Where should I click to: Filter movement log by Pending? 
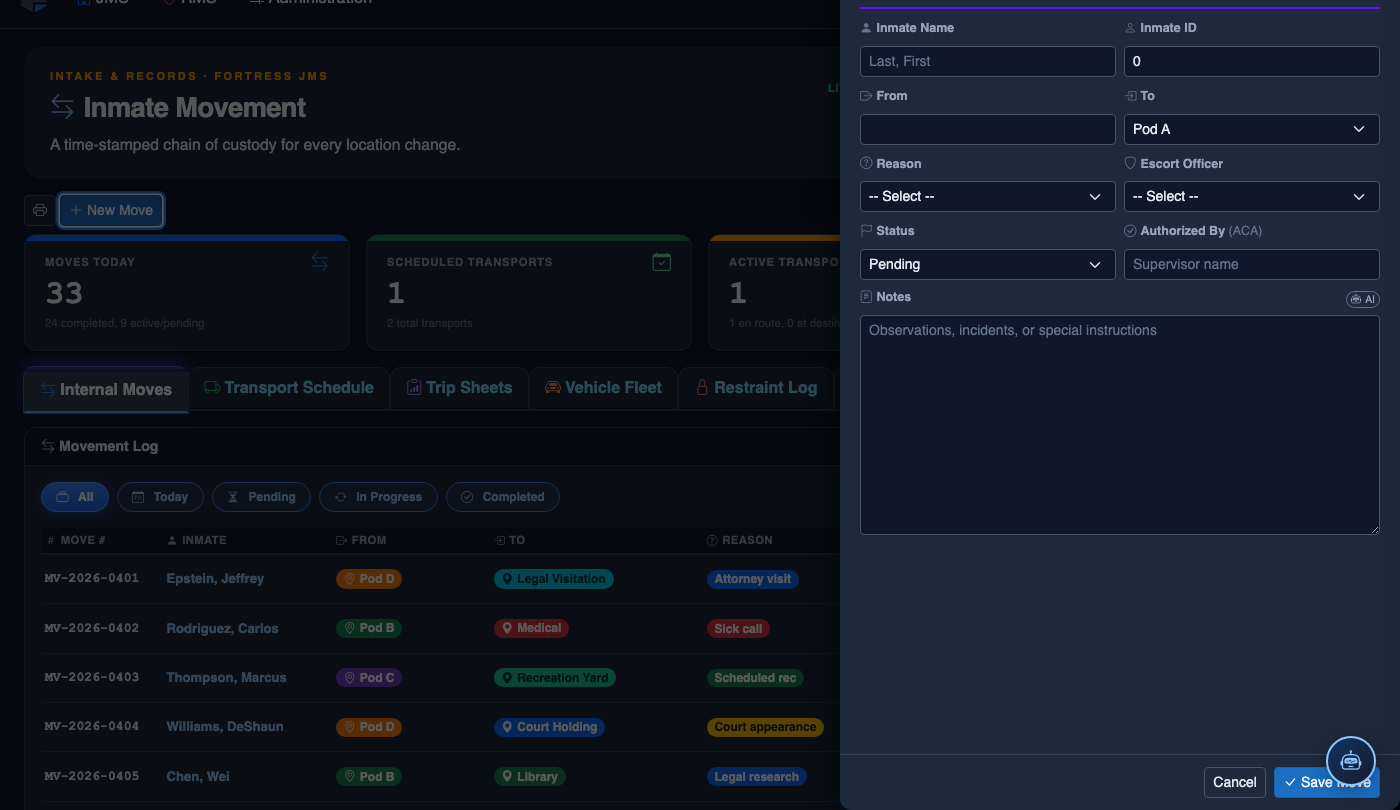(x=261, y=497)
